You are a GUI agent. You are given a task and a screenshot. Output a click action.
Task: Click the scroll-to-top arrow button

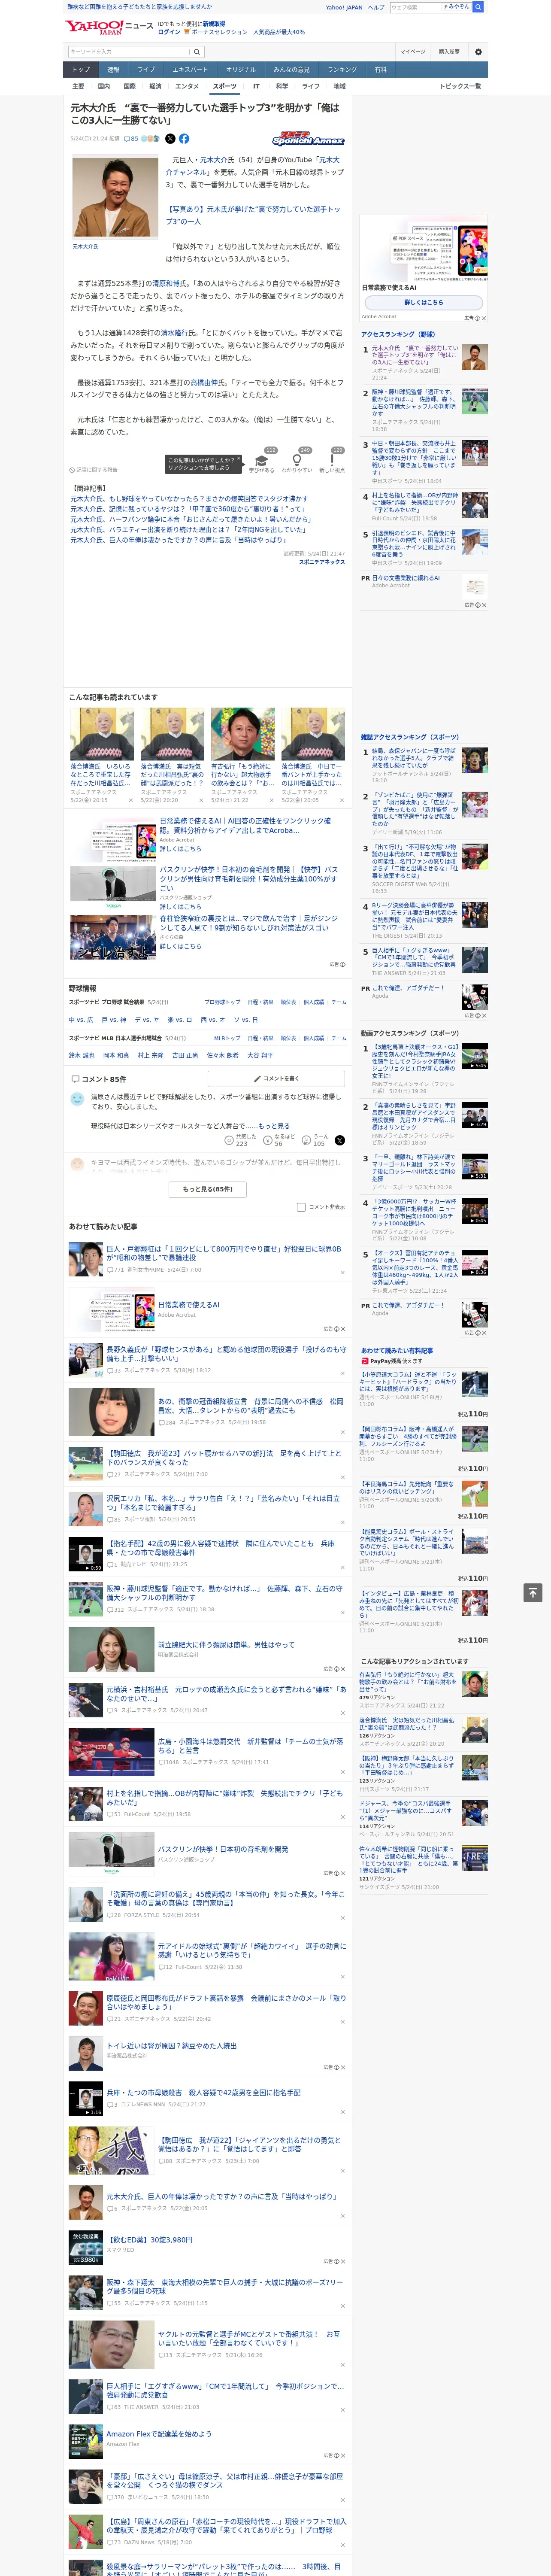(533, 1593)
